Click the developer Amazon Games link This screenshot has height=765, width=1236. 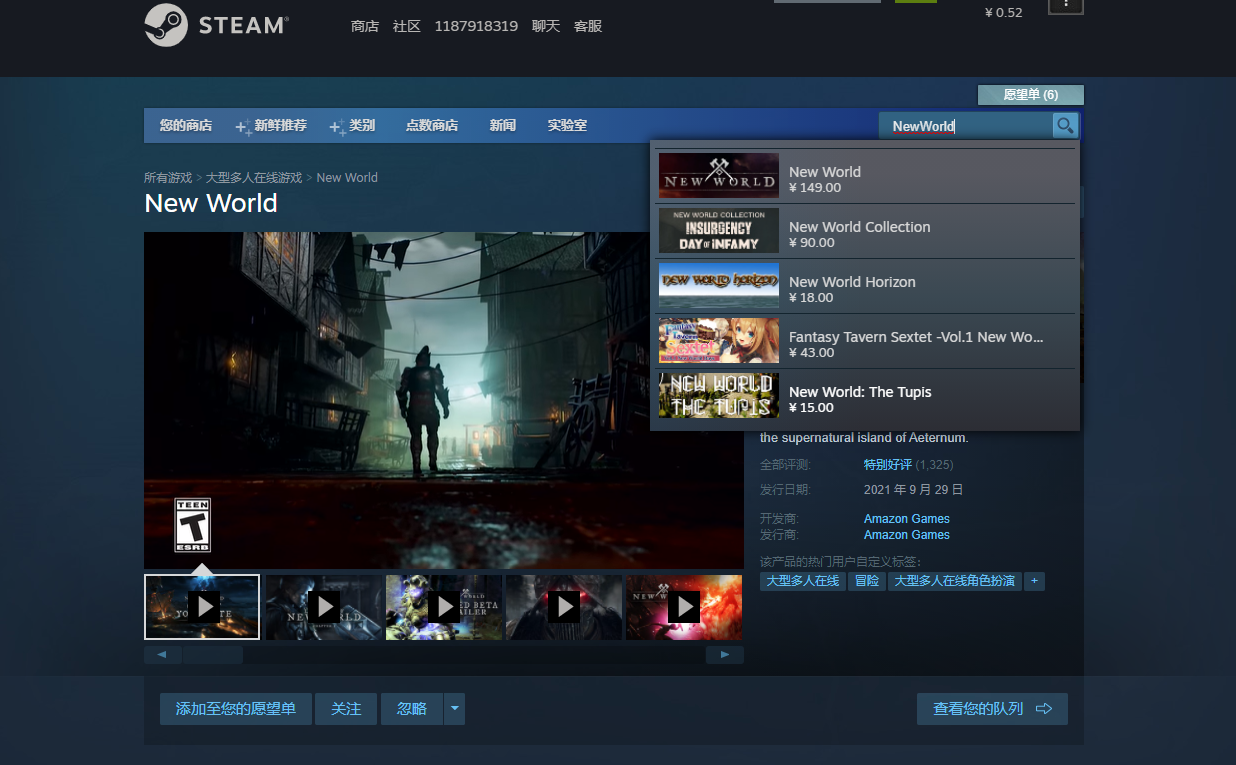click(x=907, y=519)
